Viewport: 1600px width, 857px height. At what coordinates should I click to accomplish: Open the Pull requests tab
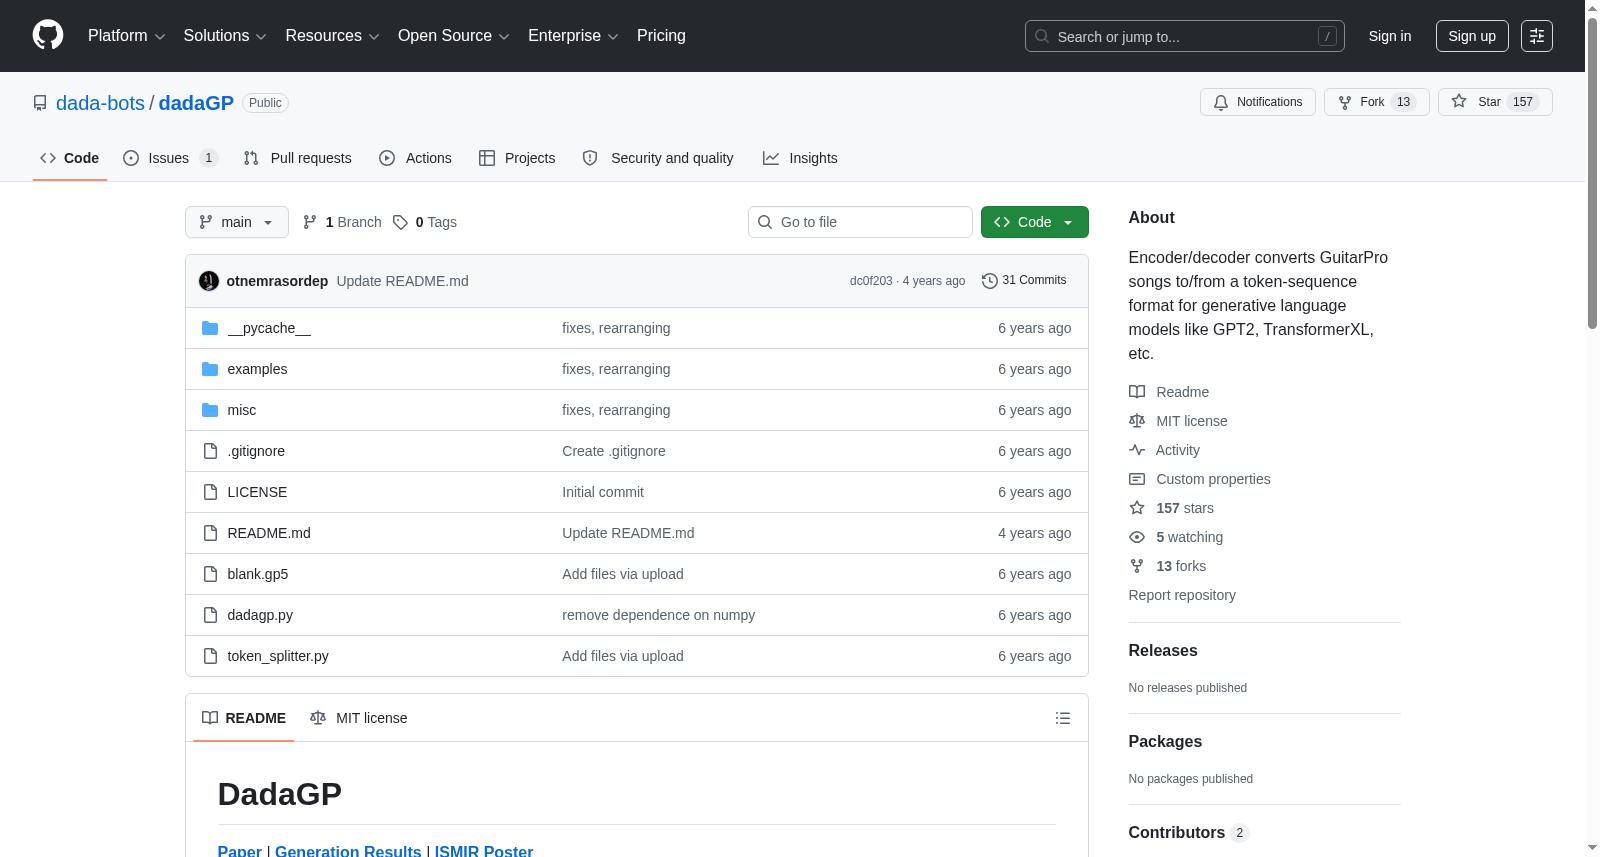[x=298, y=158]
